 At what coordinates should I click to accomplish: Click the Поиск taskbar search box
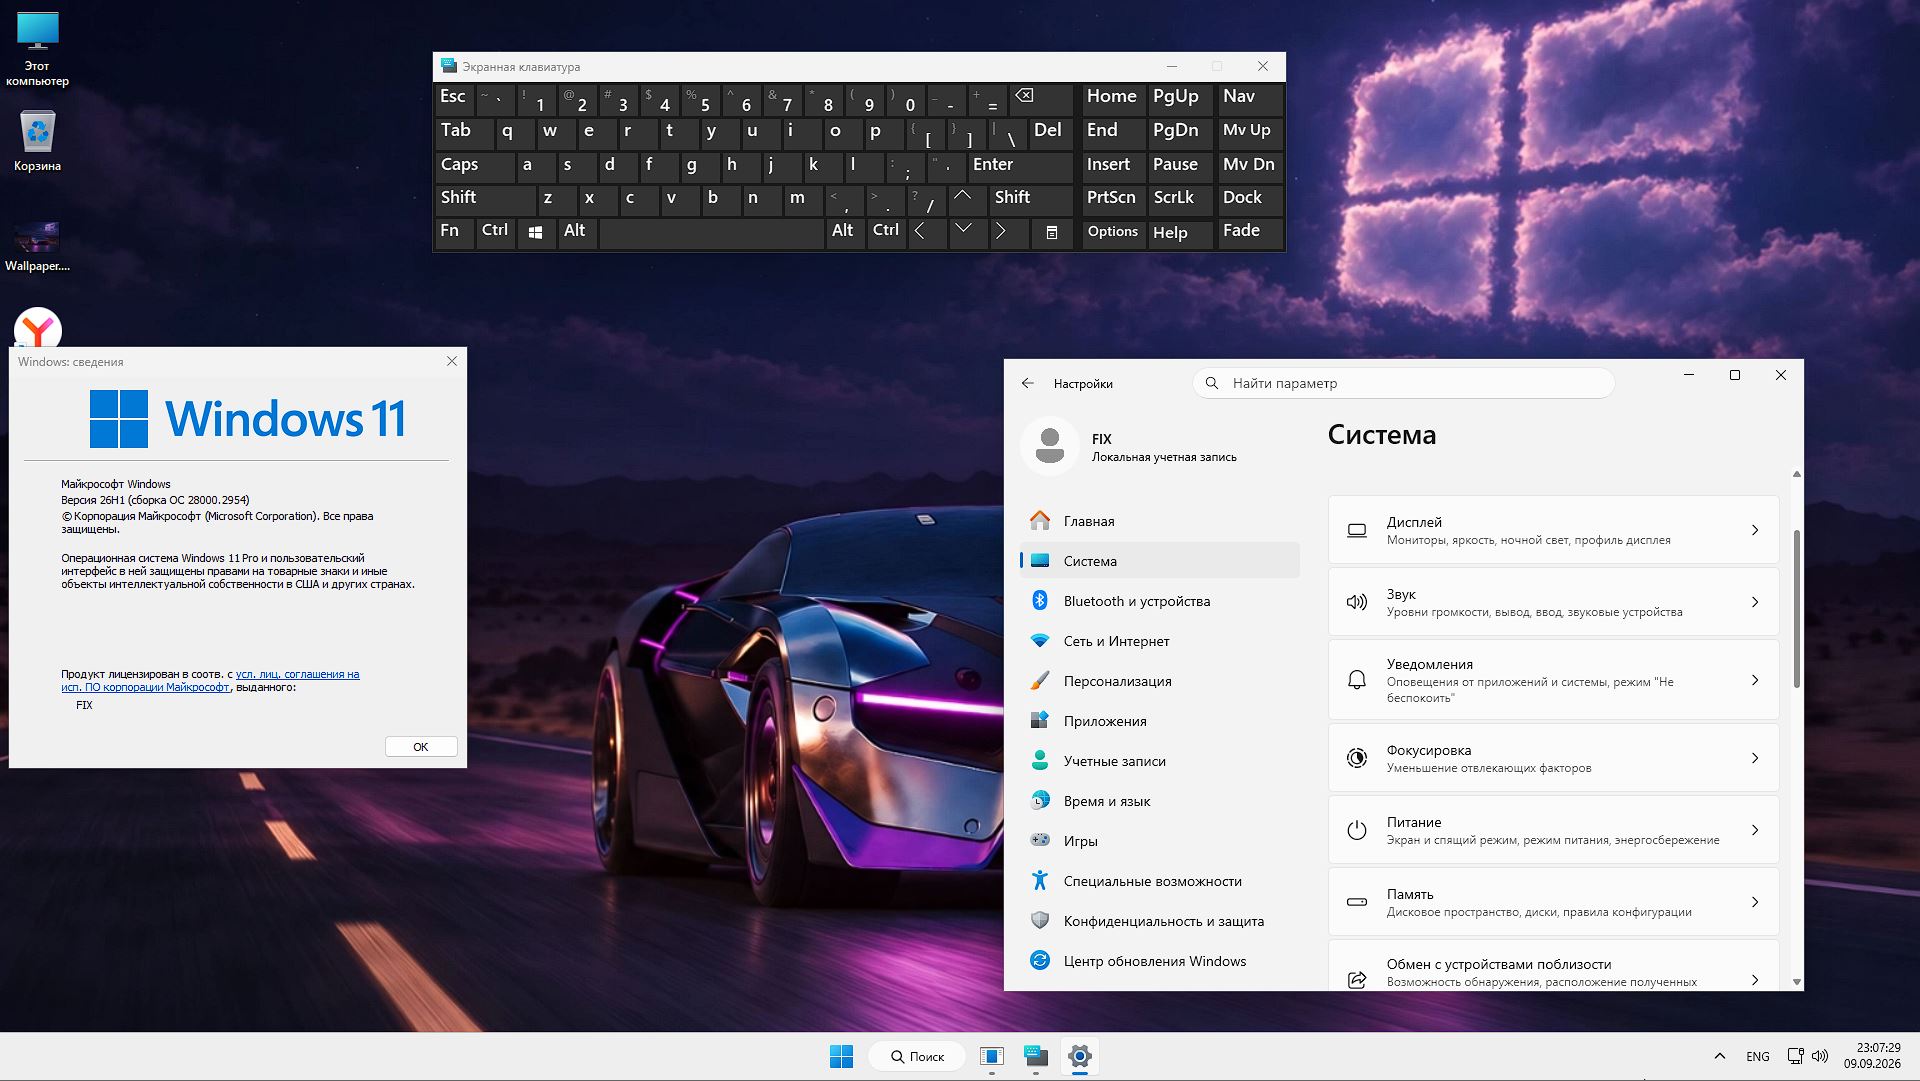pyautogui.click(x=918, y=1056)
